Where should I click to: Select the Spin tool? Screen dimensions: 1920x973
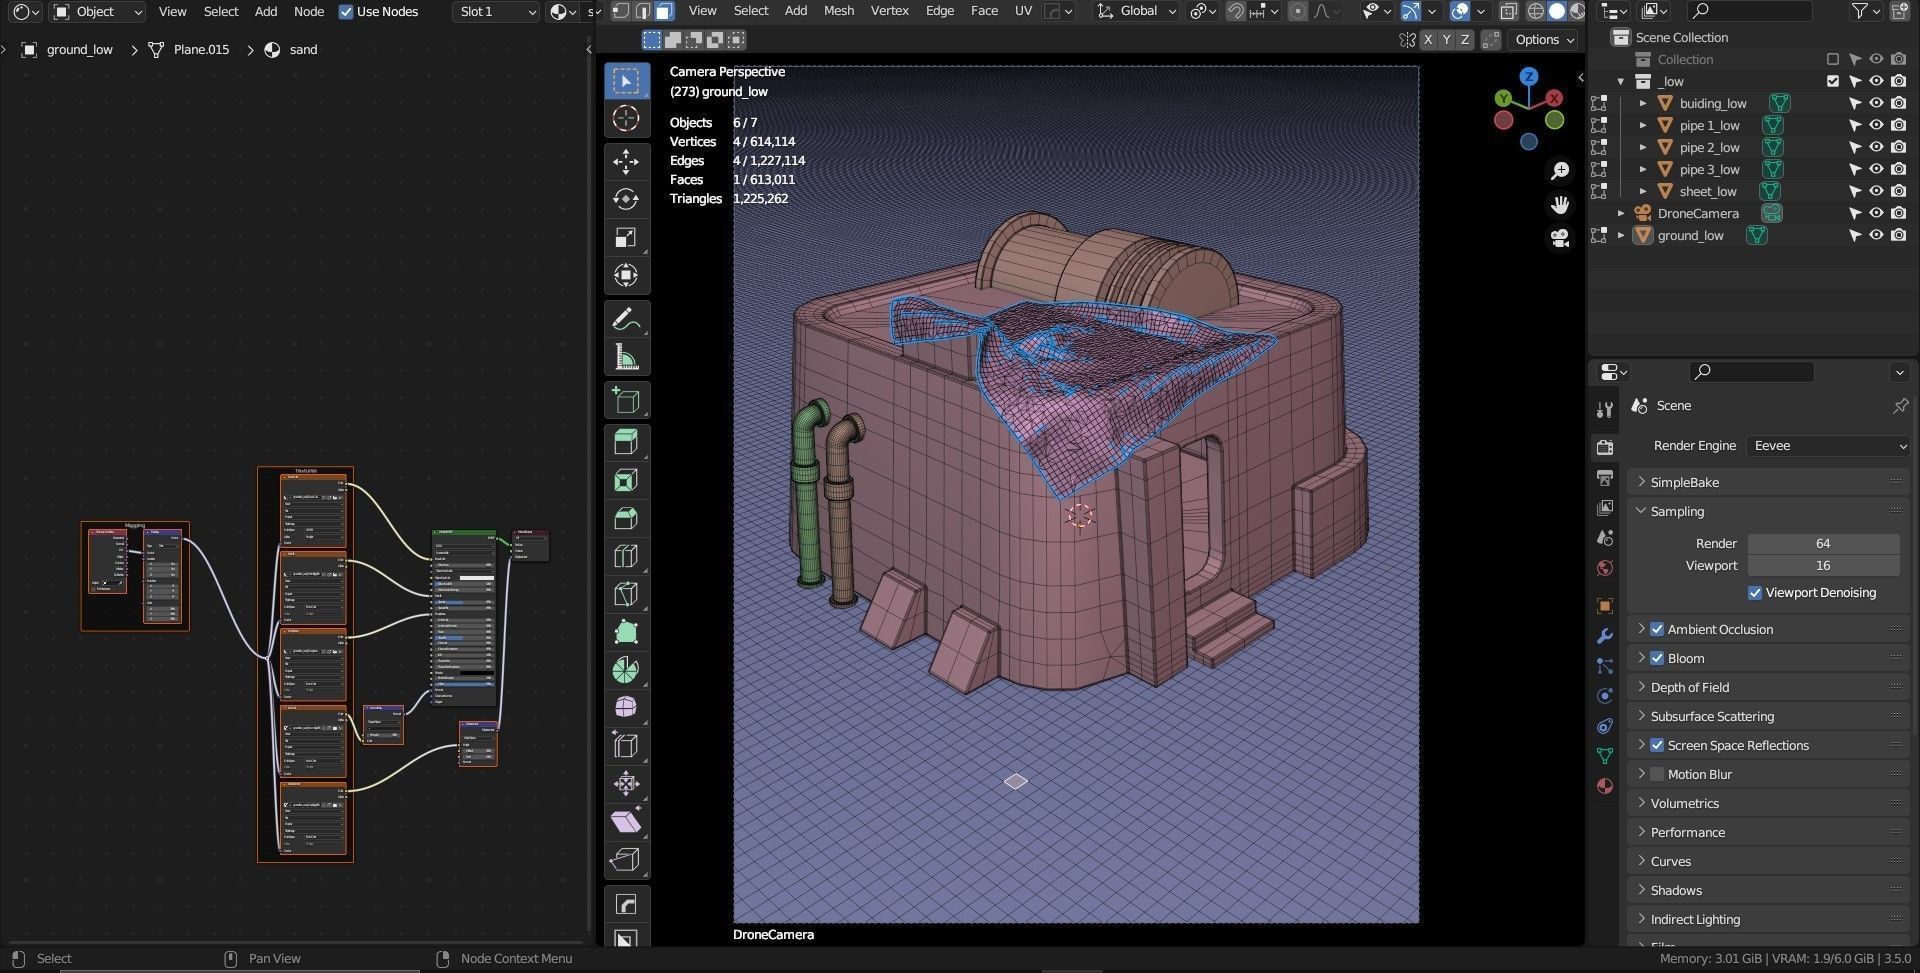(x=626, y=670)
